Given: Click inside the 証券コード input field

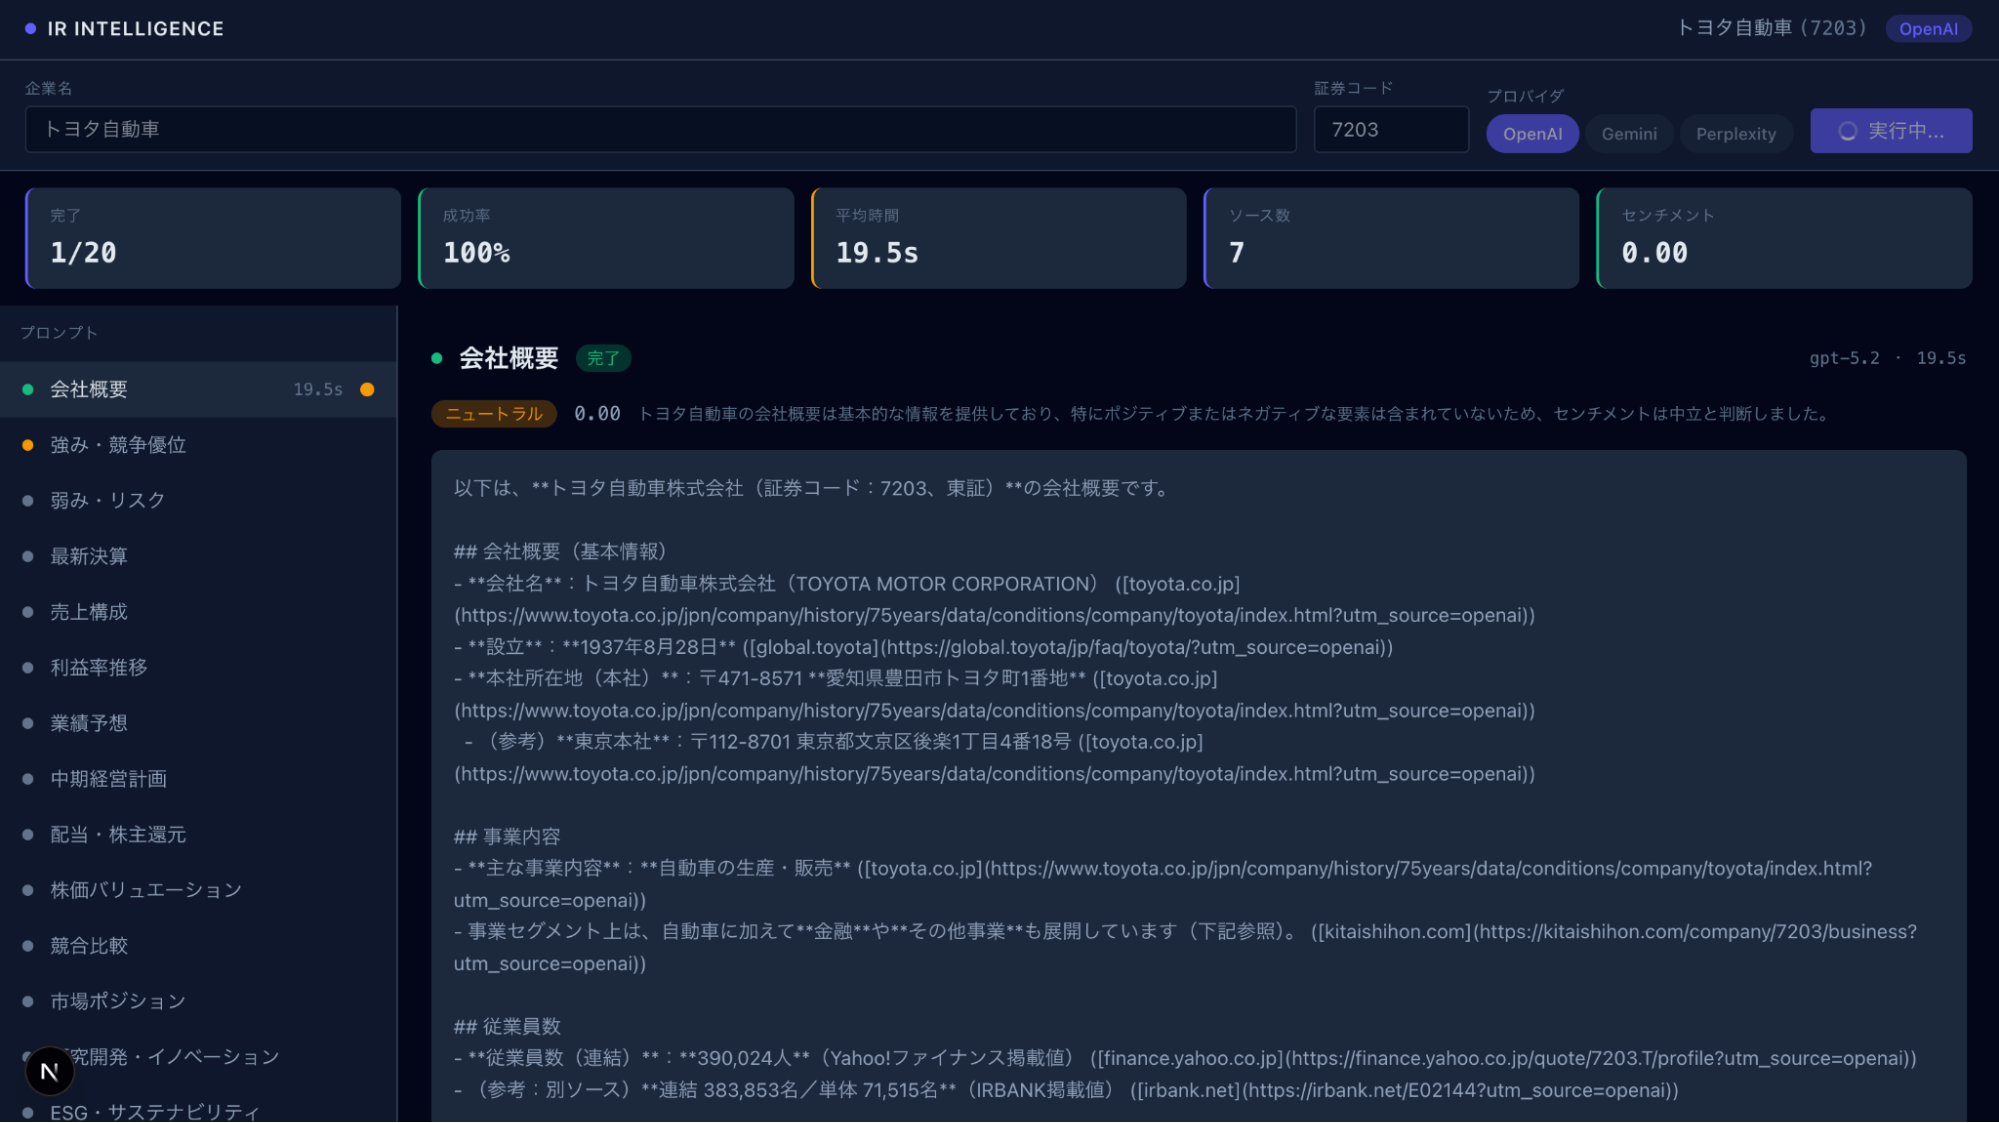Looking at the screenshot, I should pos(1390,129).
